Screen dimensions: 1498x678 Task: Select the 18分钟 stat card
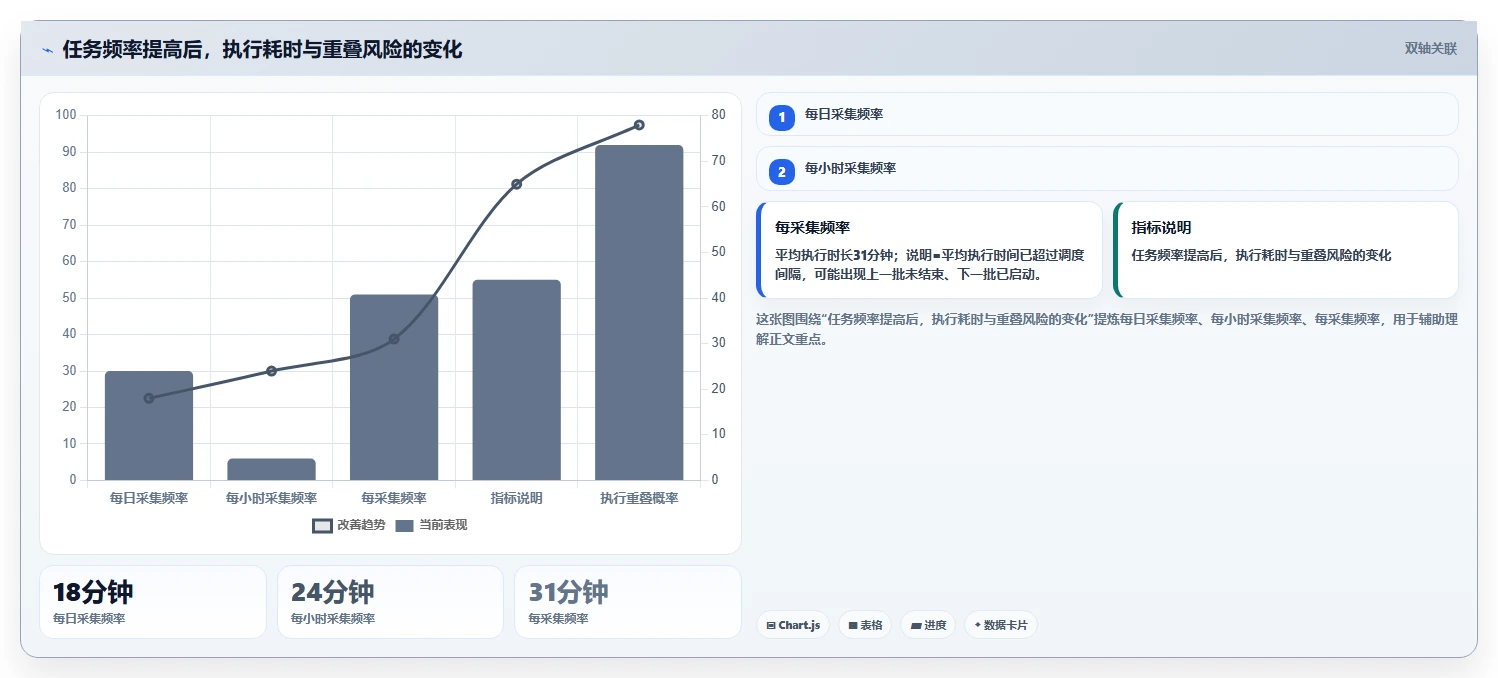pos(153,602)
